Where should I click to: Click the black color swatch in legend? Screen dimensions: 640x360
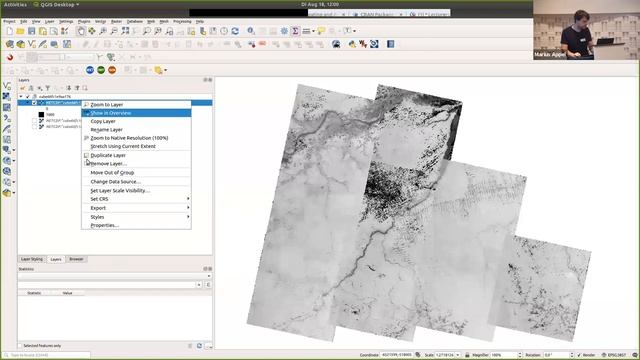click(x=41, y=115)
